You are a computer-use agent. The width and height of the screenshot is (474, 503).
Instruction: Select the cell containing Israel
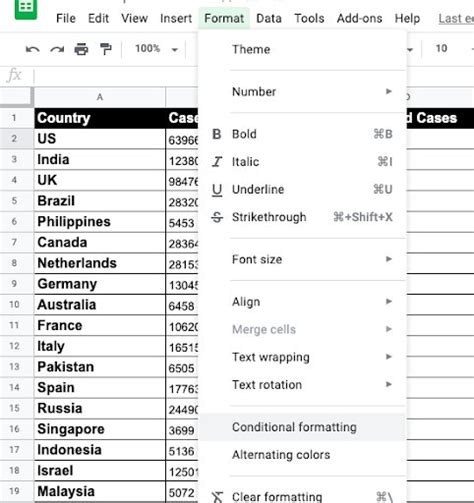(x=100, y=471)
